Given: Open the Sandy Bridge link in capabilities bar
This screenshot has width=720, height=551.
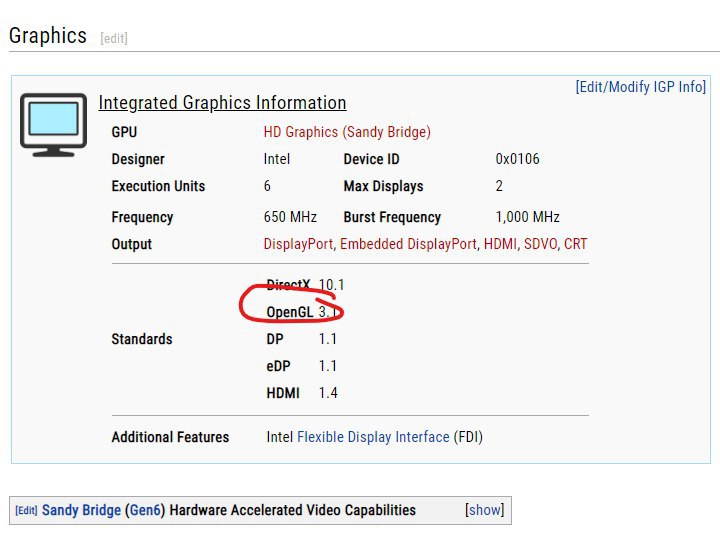Looking at the screenshot, I should tap(81, 510).
